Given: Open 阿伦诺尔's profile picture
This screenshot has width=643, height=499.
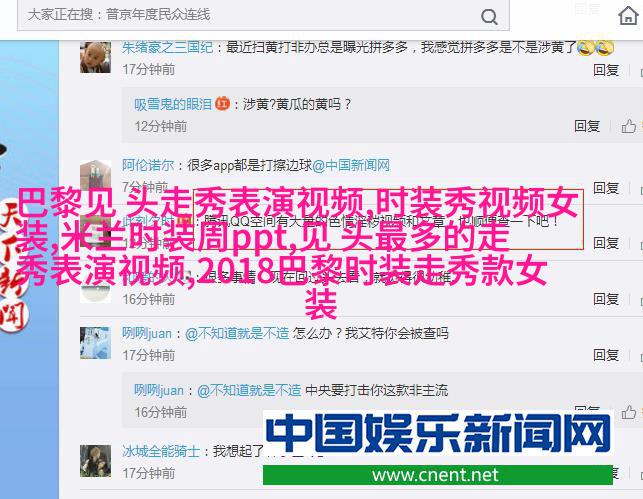Looking at the screenshot, I should tap(95, 175).
